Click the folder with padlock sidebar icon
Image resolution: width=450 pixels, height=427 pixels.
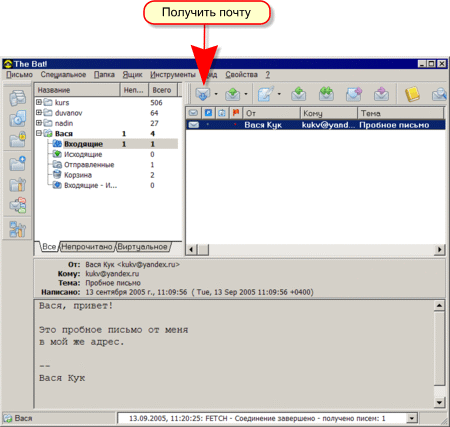click(x=18, y=139)
